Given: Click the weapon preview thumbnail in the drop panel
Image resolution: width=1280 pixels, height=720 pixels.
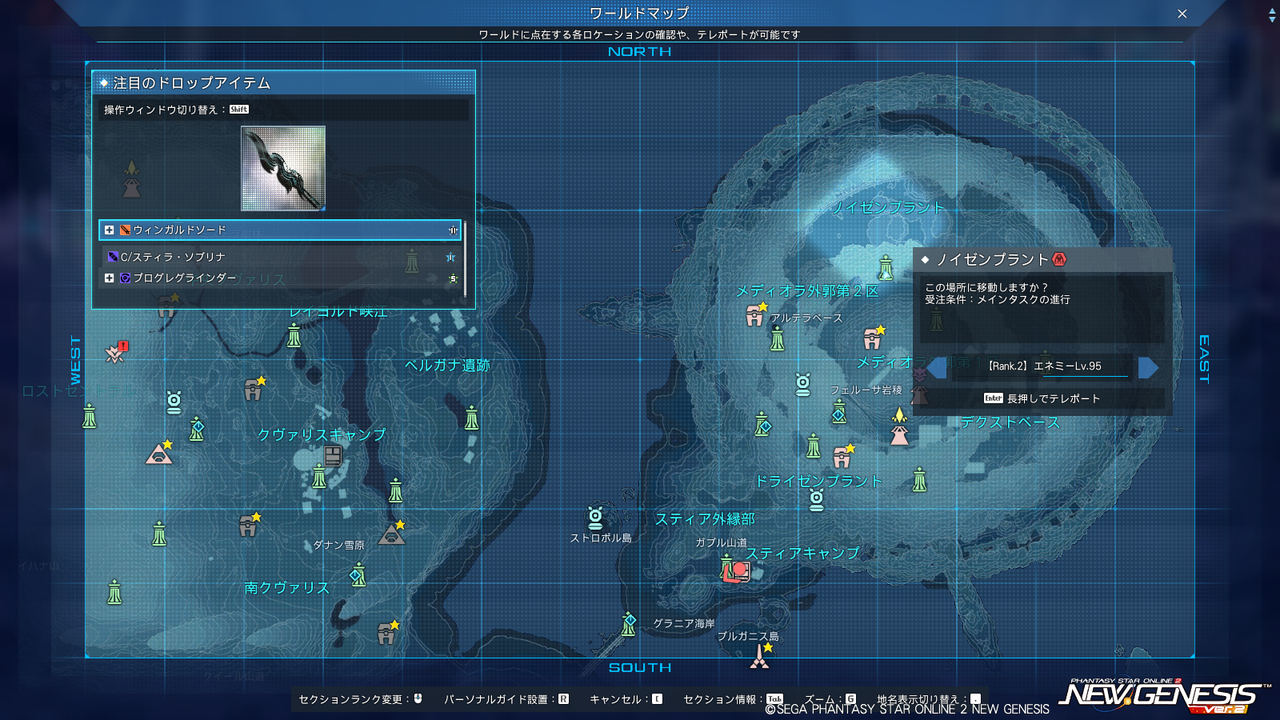Looking at the screenshot, I should click(283, 168).
